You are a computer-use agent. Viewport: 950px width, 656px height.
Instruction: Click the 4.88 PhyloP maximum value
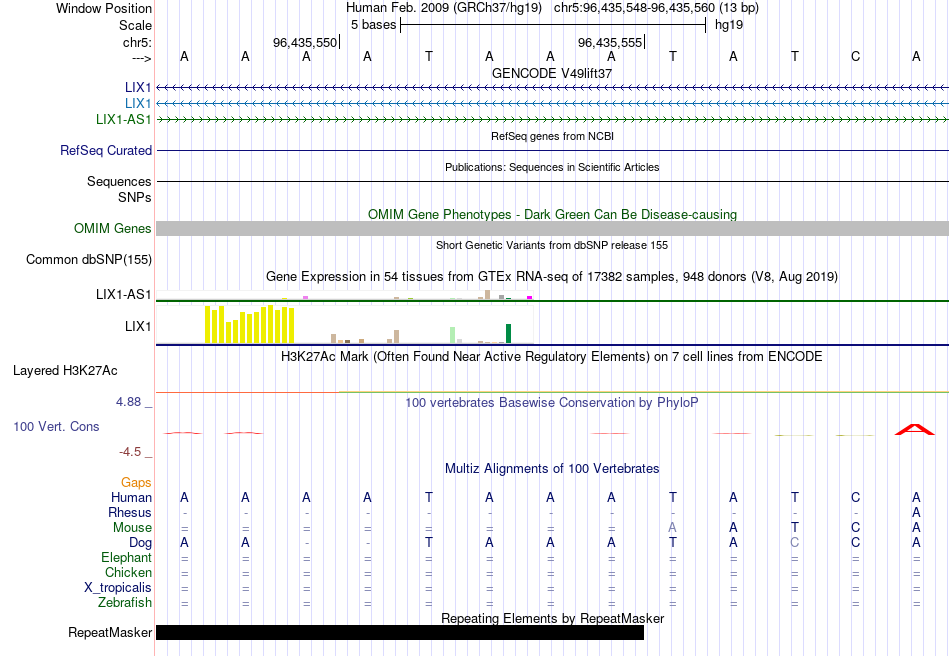128,402
